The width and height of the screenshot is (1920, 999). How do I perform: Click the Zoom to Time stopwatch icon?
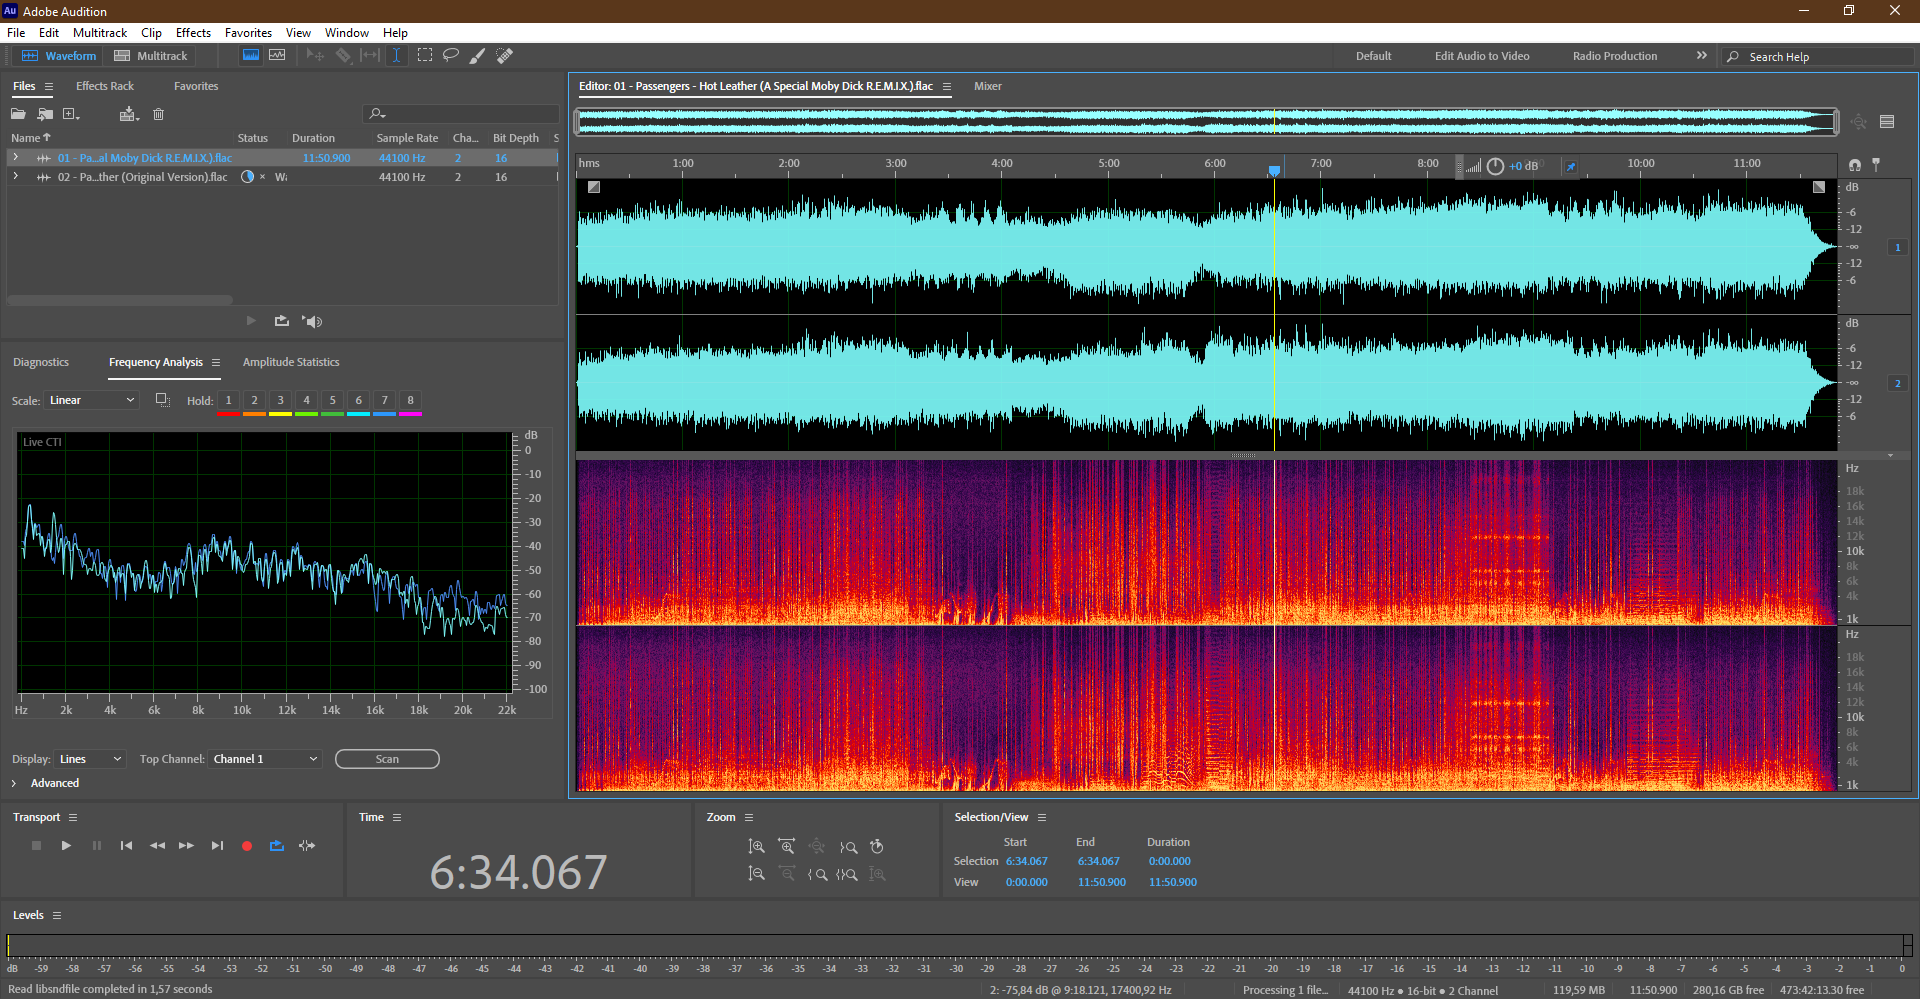[x=877, y=846]
